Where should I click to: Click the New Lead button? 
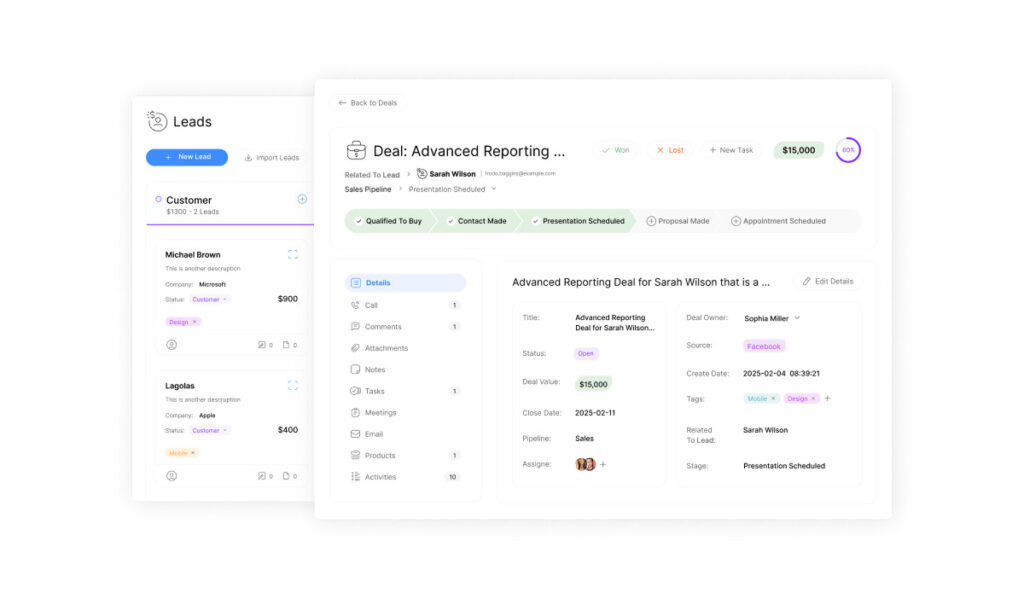[x=187, y=157]
